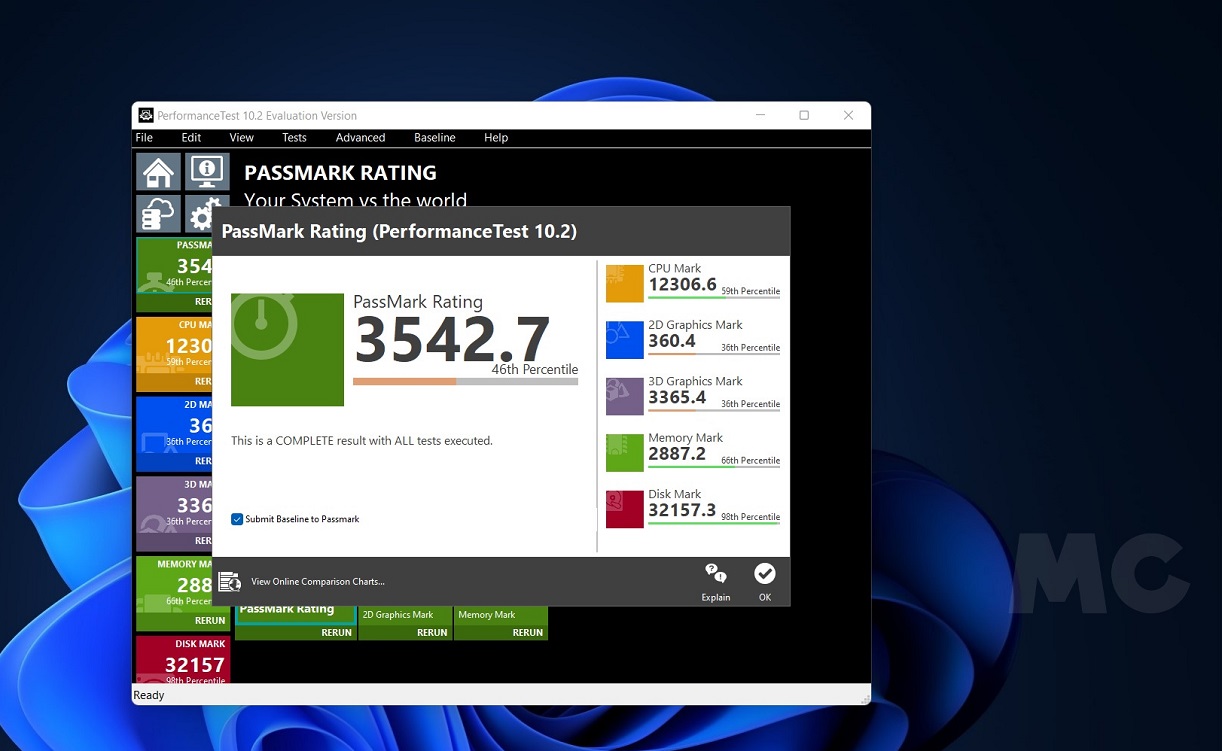Open the Baseline menu
This screenshot has height=751, width=1222.
tap(434, 138)
